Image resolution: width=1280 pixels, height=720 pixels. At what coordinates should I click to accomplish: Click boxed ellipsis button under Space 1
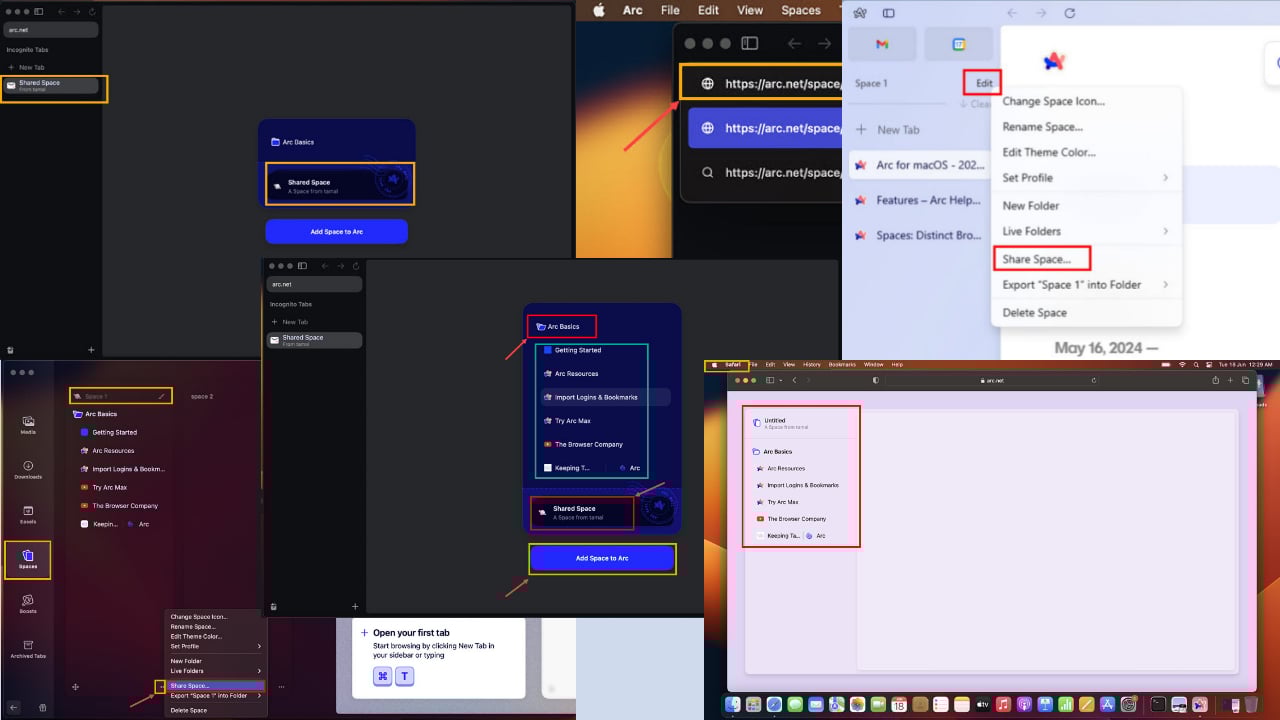(159, 686)
